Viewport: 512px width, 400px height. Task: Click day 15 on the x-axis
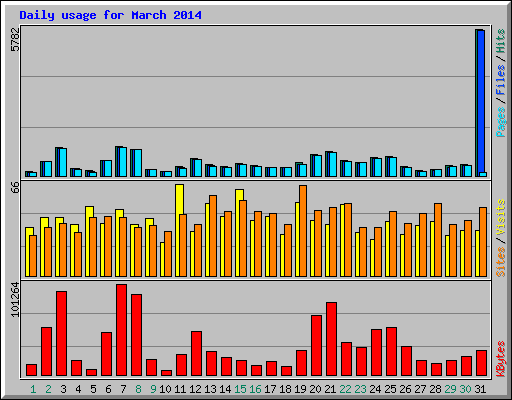[x=240, y=389]
